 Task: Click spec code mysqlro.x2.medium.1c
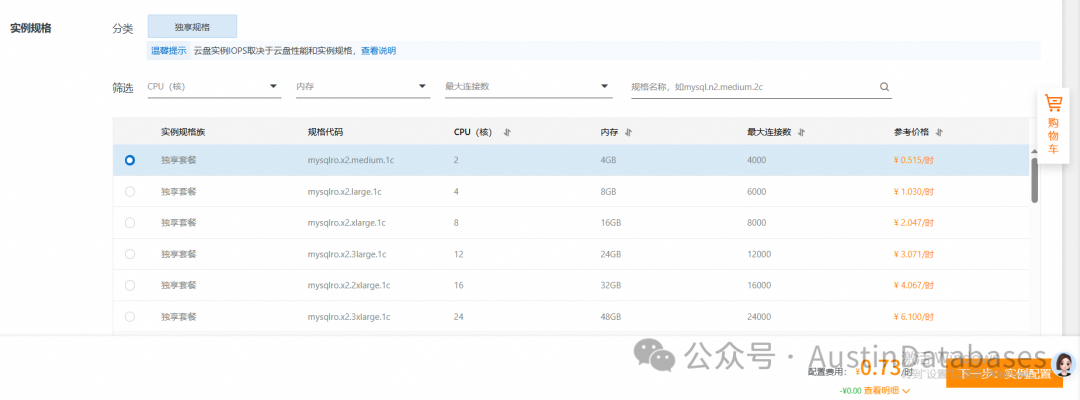pyautogui.click(x=351, y=160)
